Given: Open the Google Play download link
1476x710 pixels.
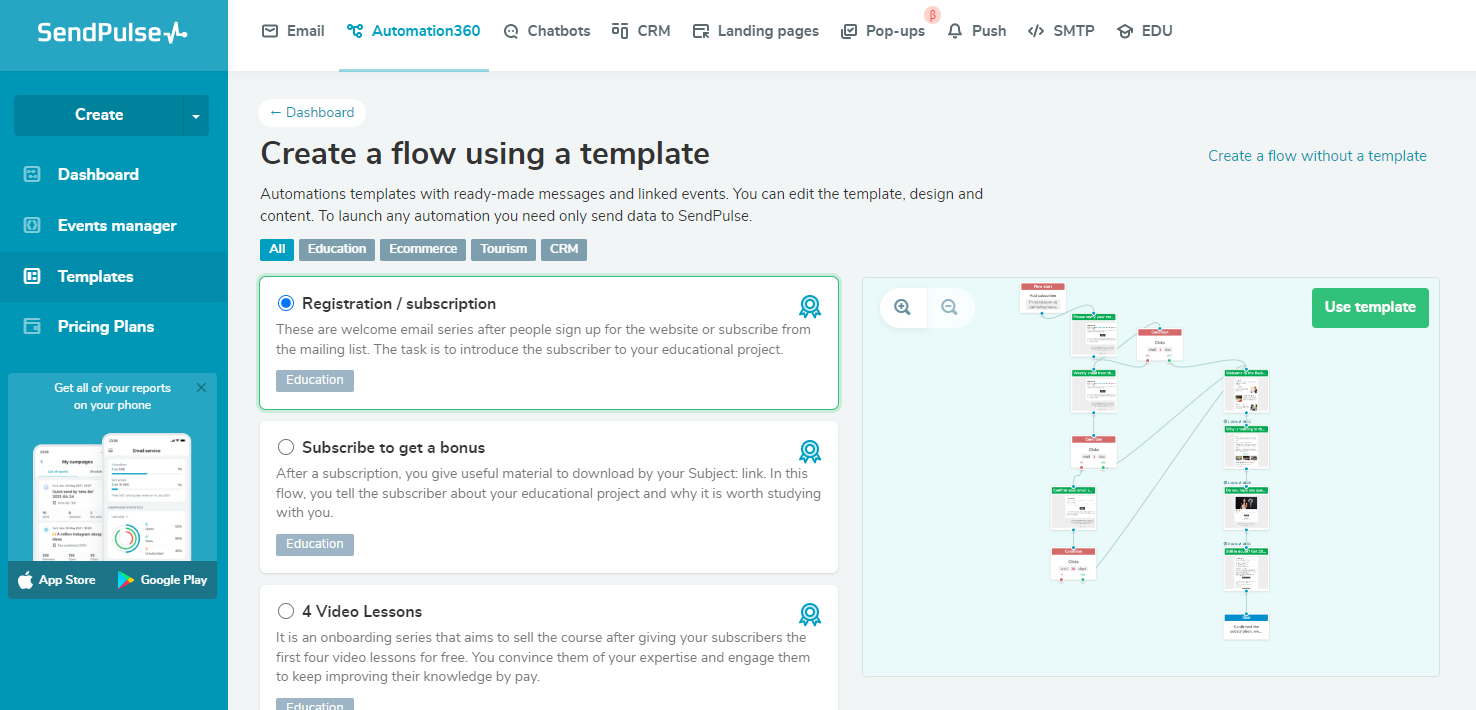Looking at the screenshot, I should (162, 580).
